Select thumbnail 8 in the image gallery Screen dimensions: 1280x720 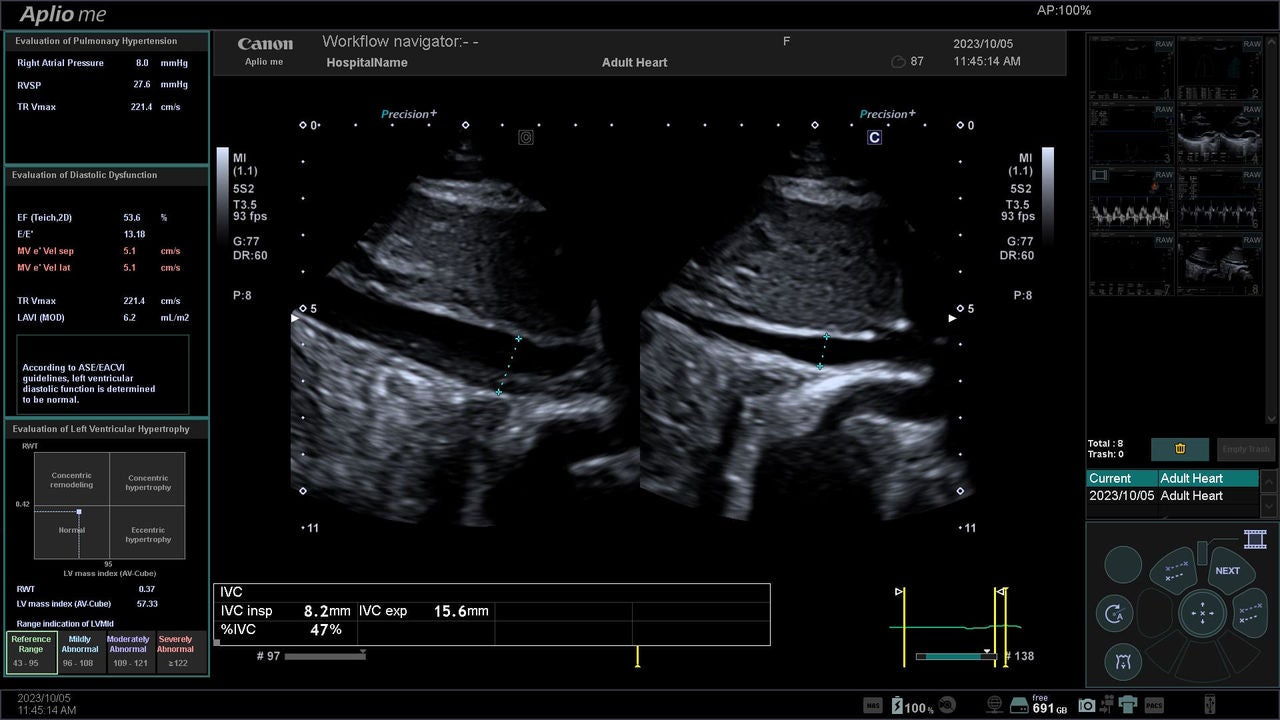(x=1220, y=265)
